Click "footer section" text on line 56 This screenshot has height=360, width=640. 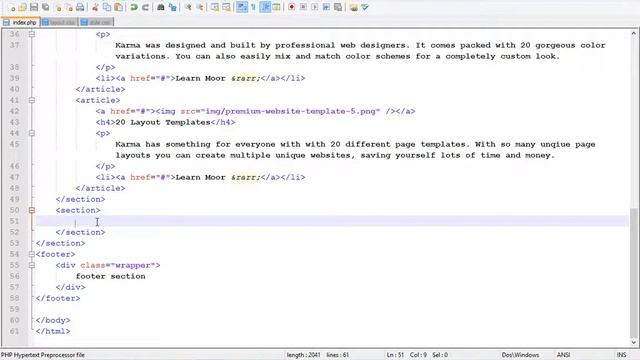tap(111, 277)
